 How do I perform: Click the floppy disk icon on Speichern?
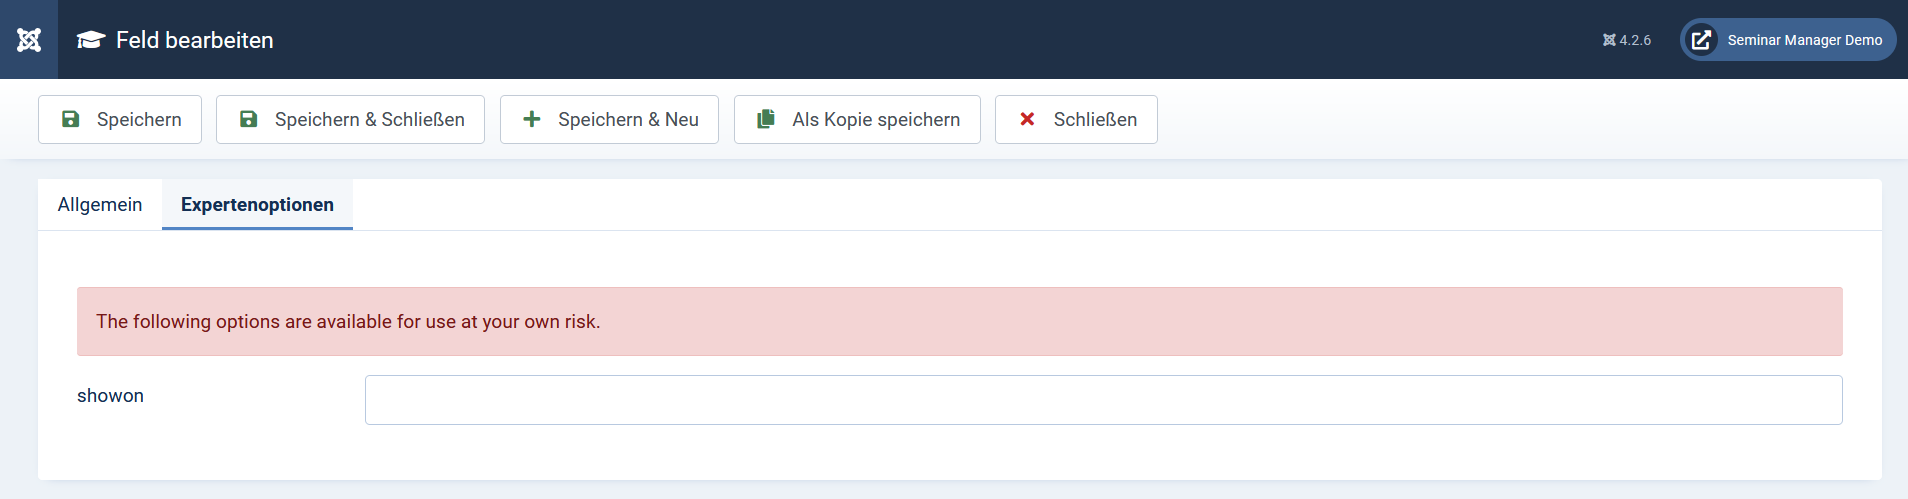71,119
